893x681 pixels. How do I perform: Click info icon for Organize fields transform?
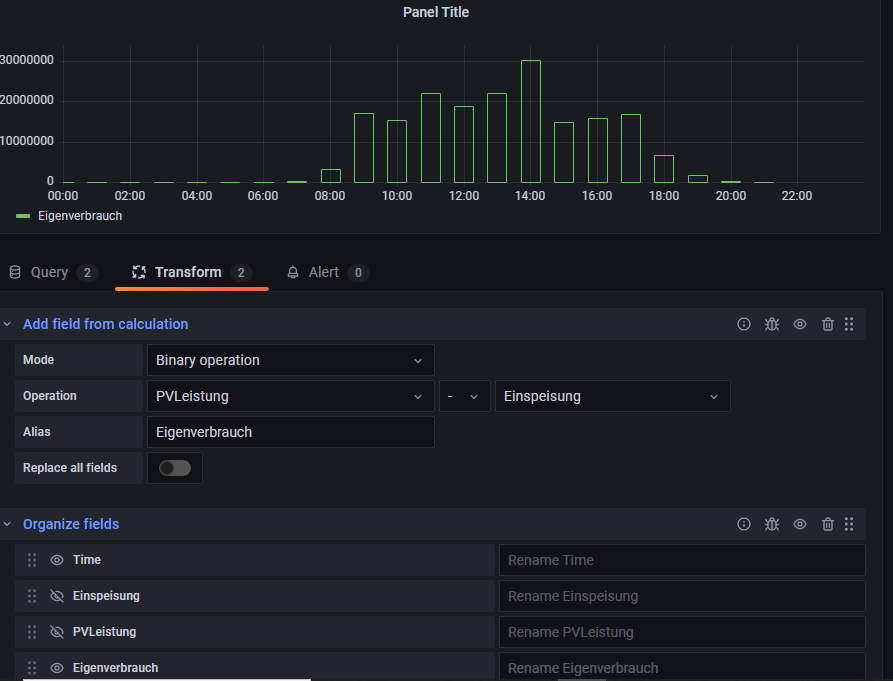744,524
